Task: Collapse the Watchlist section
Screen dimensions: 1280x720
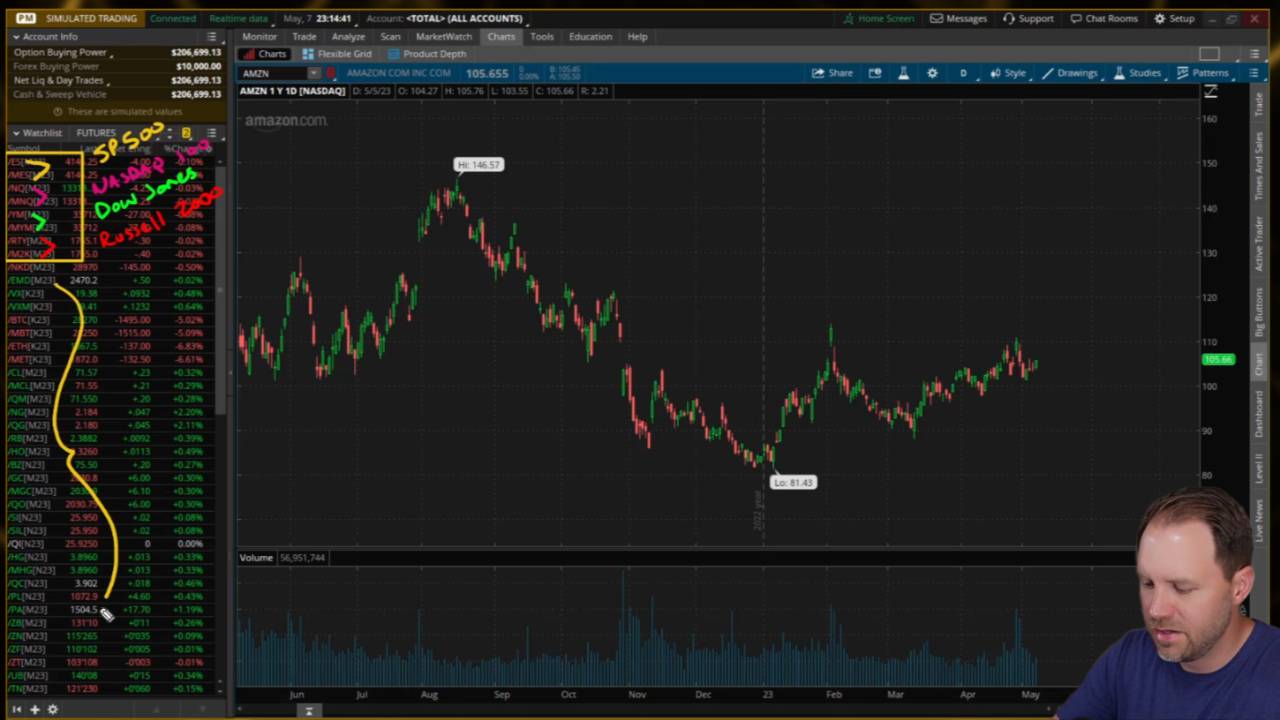Action: 16,133
